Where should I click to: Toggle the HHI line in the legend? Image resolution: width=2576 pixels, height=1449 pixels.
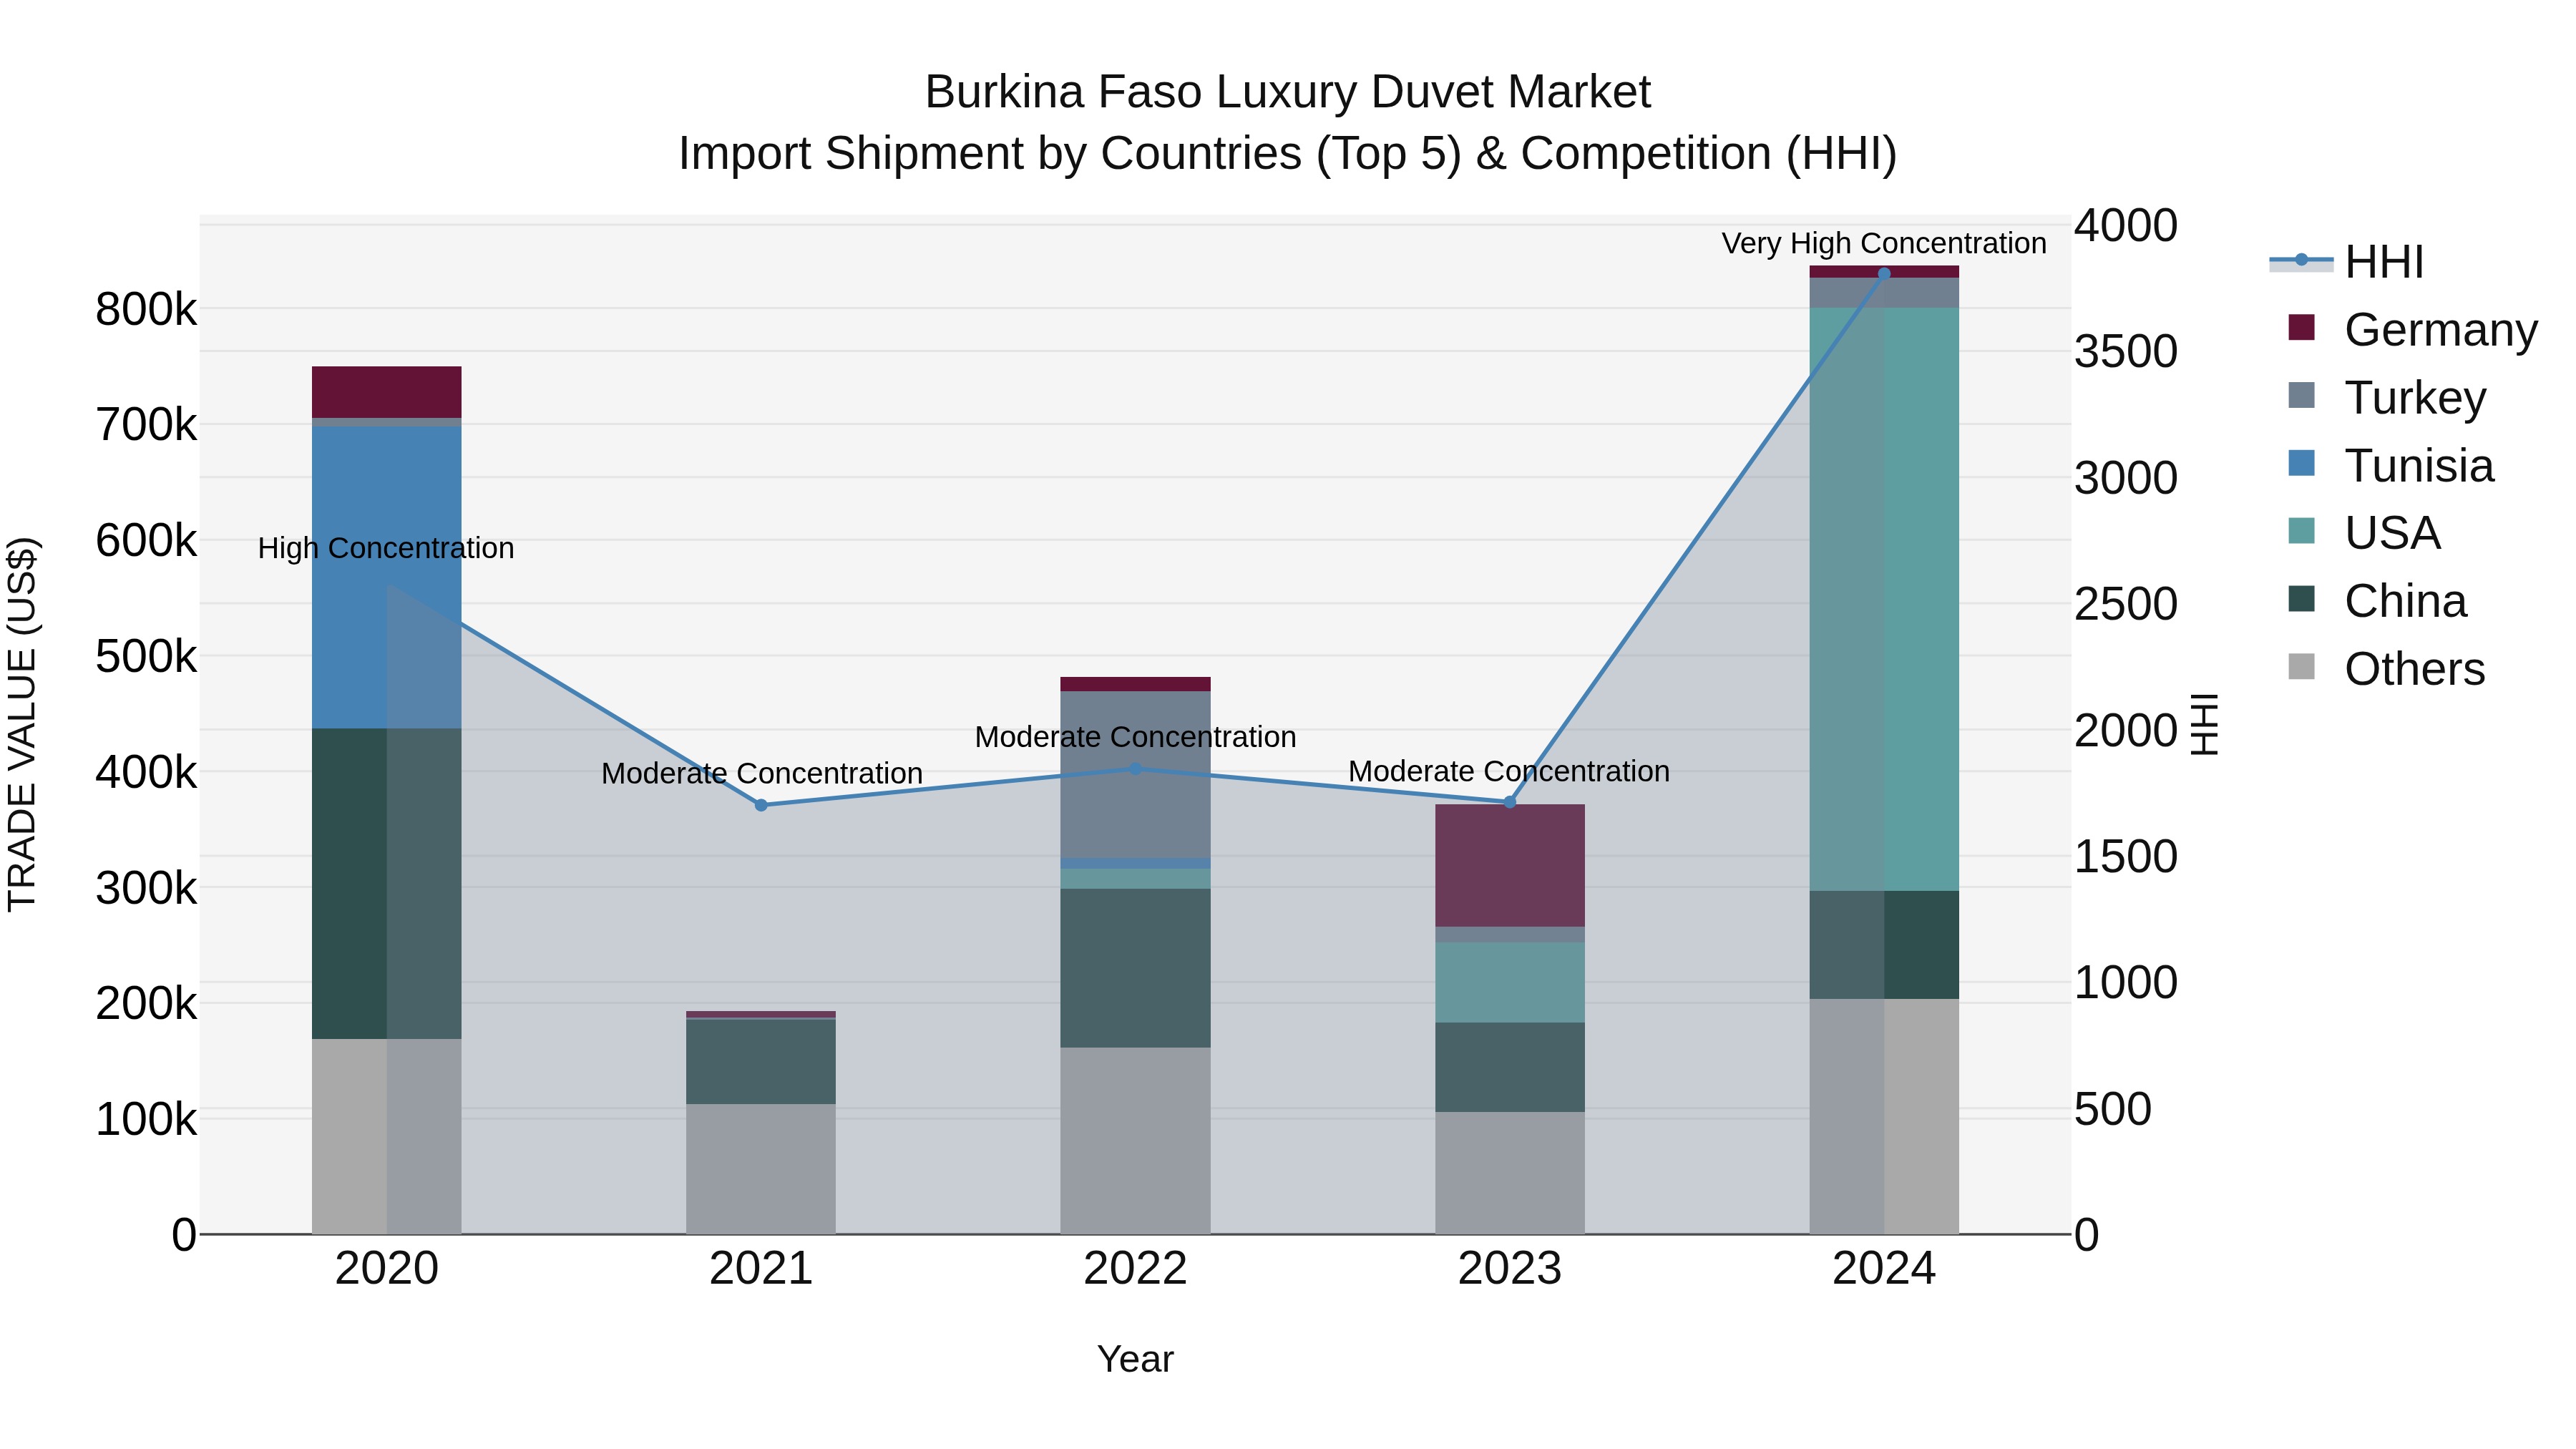coord(2347,262)
